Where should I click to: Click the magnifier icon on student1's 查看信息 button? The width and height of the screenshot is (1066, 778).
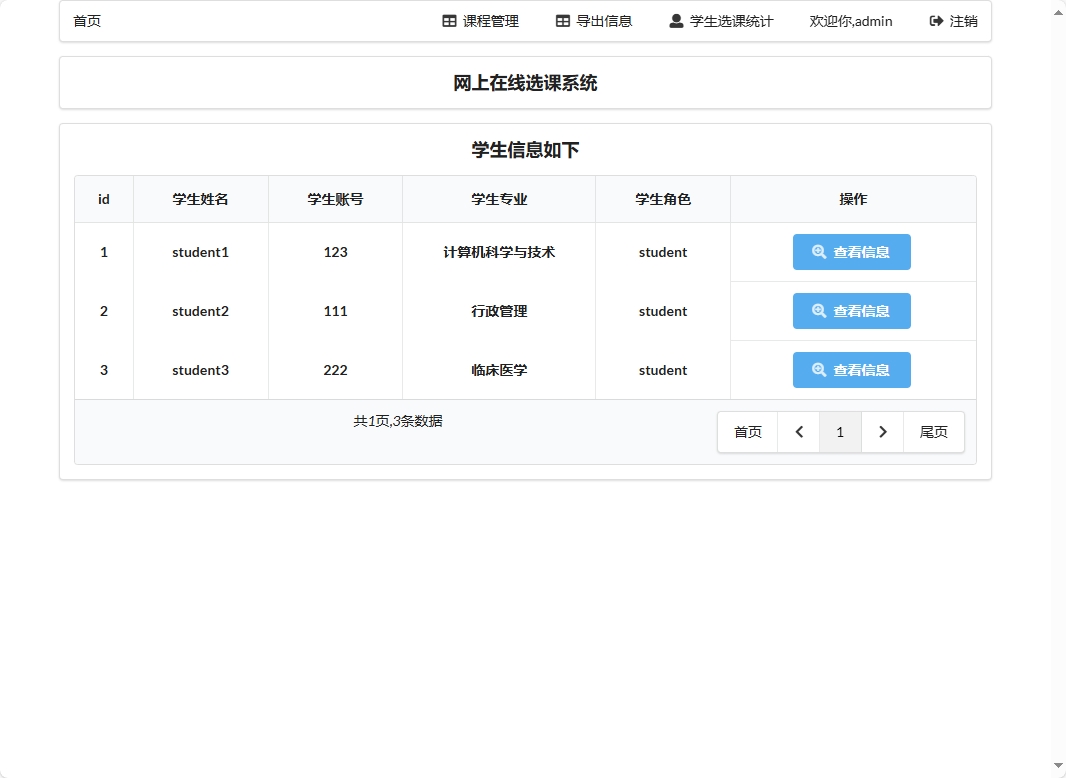816,252
